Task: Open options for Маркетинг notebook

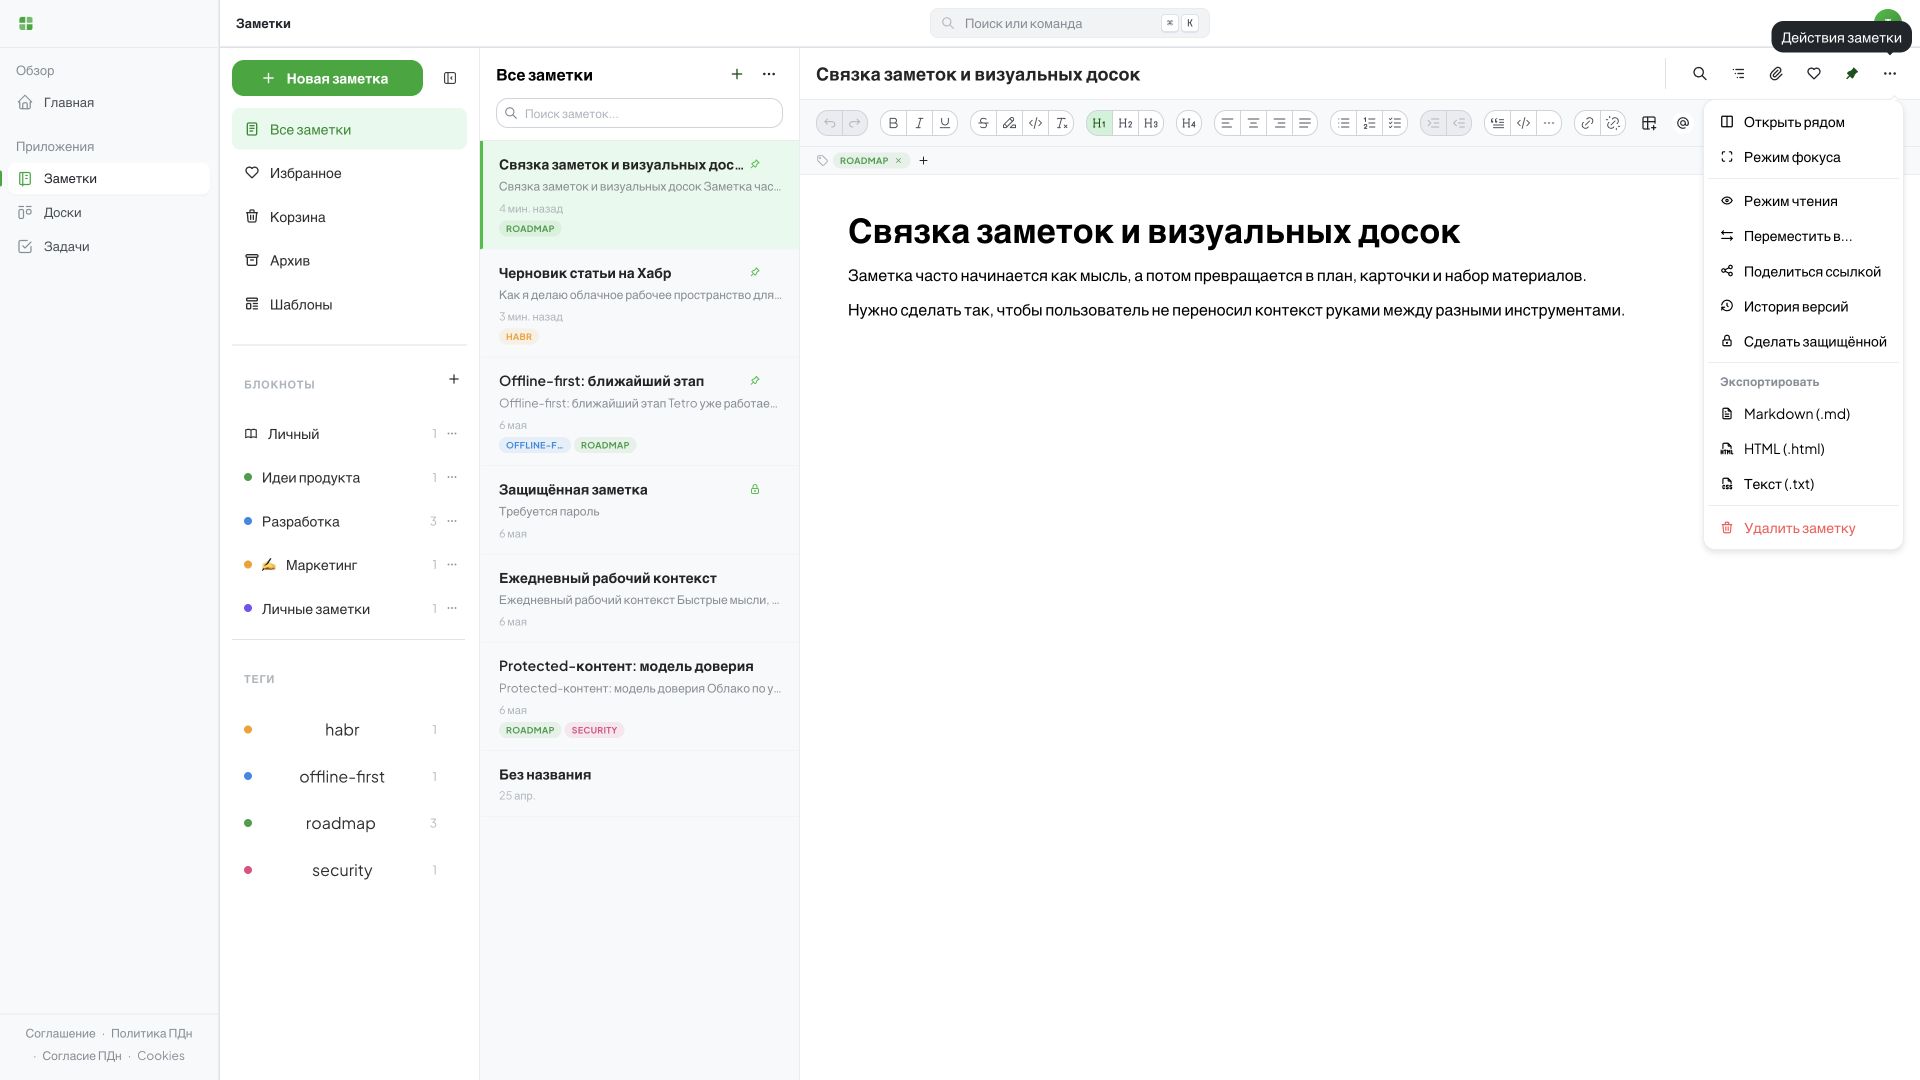Action: click(452, 565)
